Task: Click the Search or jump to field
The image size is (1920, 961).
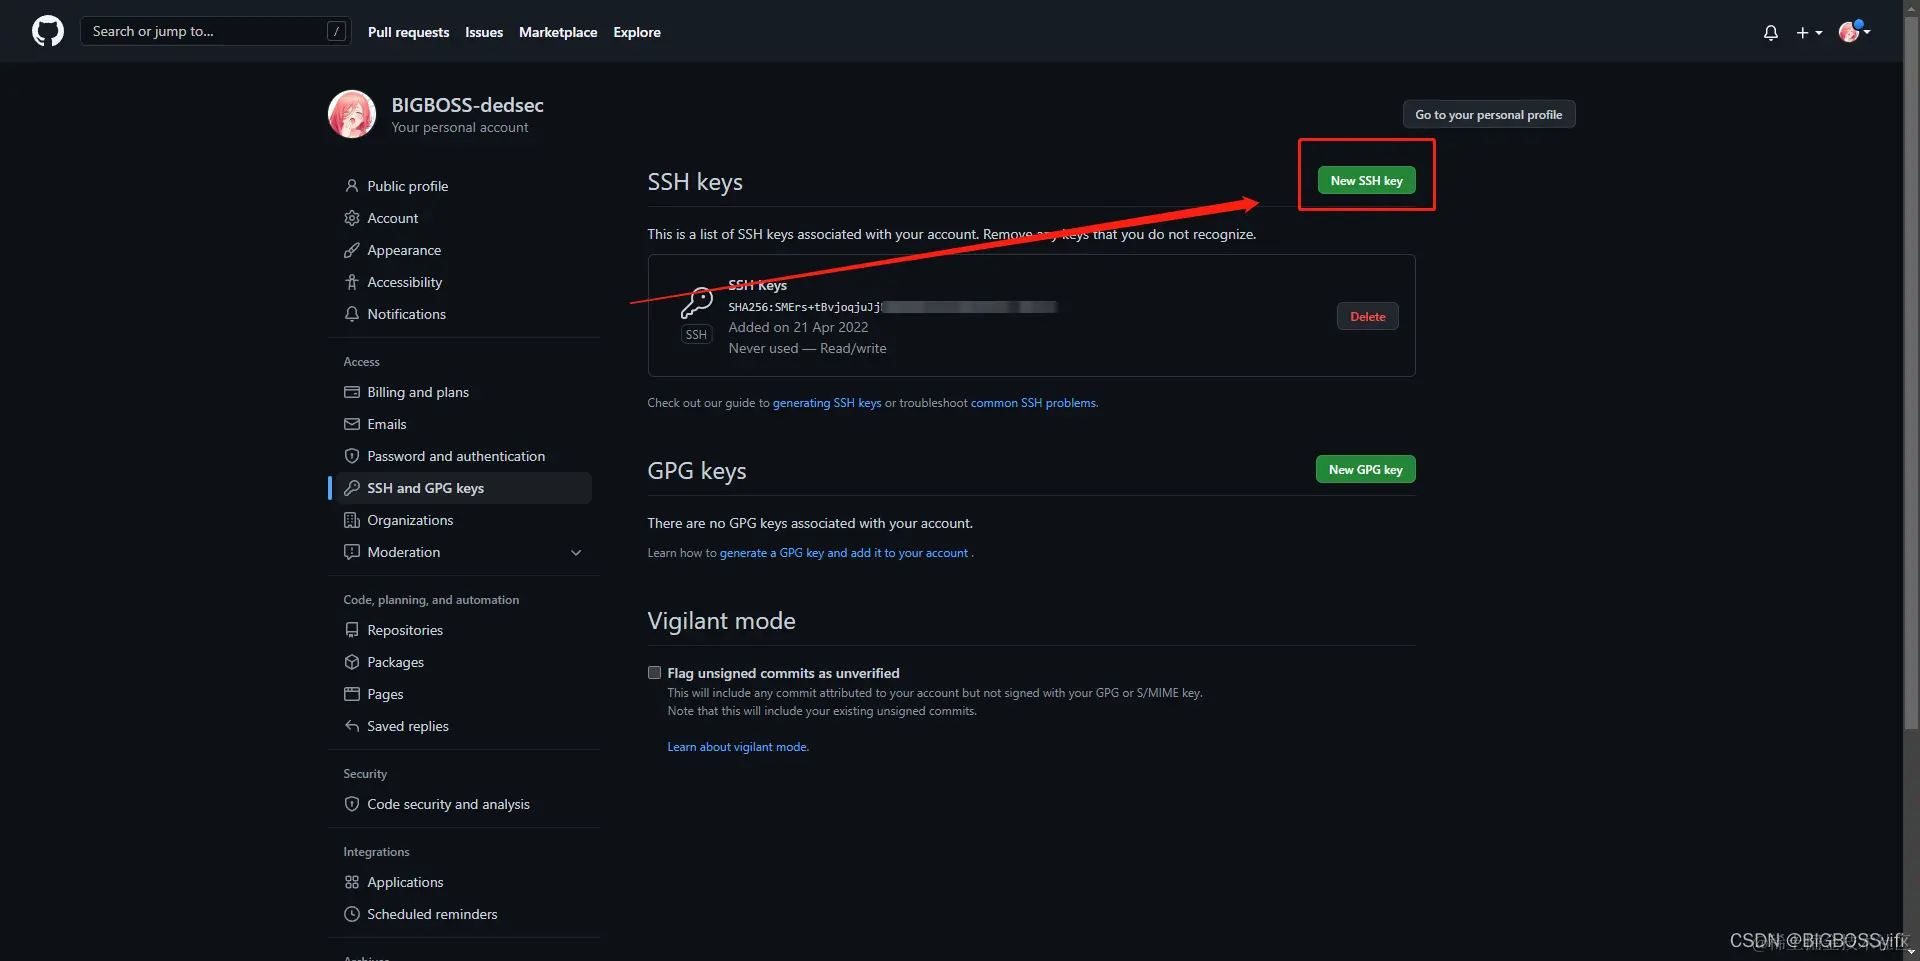Action: coord(215,31)
